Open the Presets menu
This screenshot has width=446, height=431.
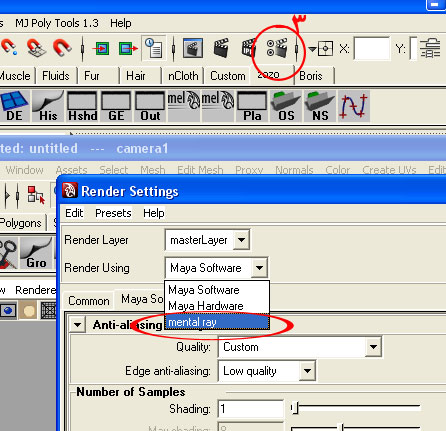click(x=113, y=213)
